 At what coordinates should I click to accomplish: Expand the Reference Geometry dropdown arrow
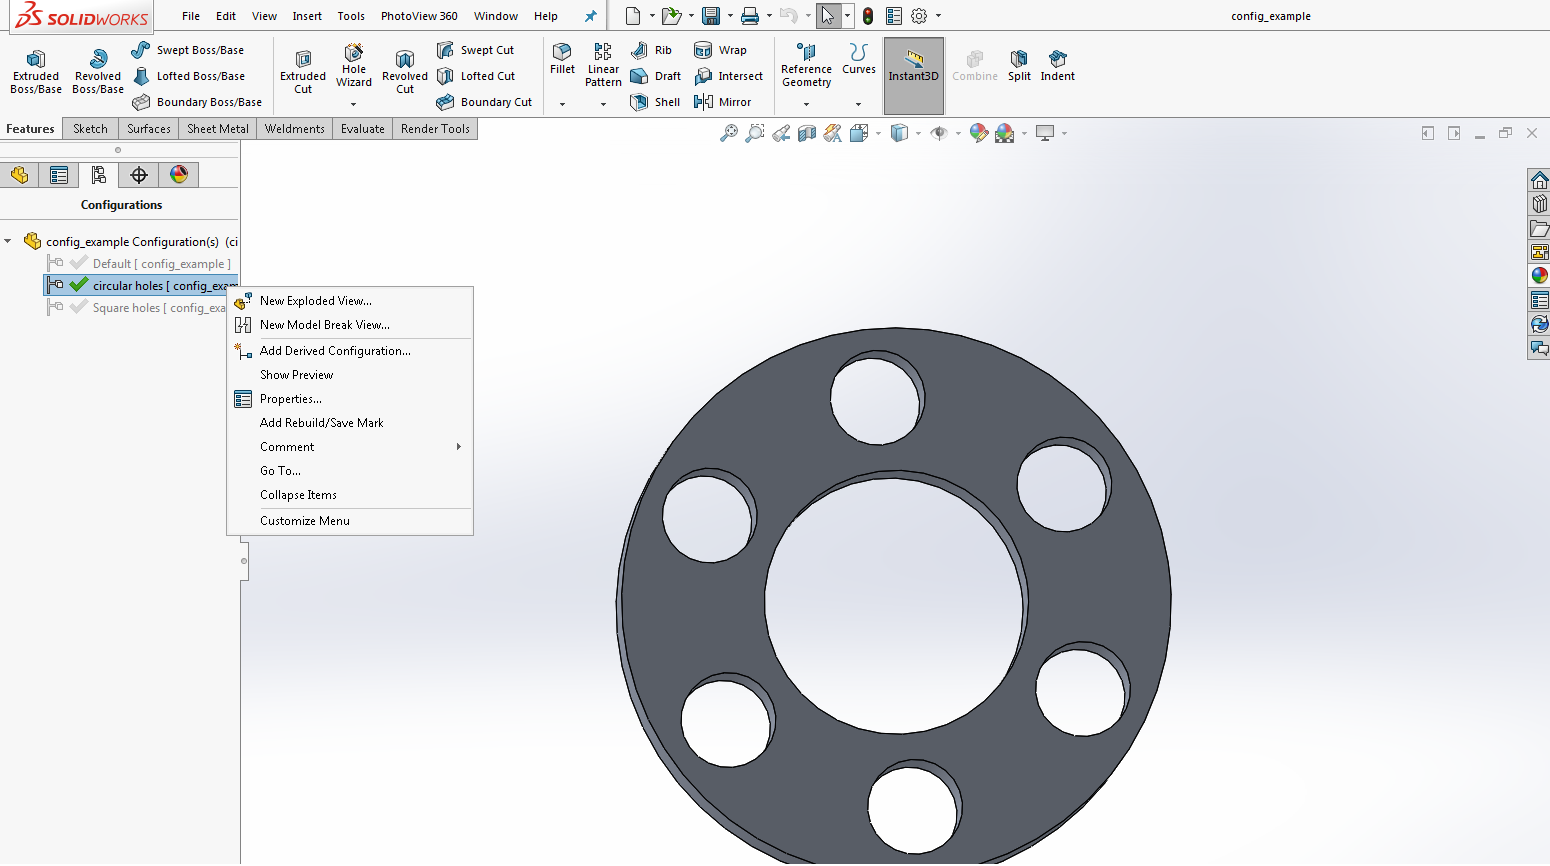(806, 104)
